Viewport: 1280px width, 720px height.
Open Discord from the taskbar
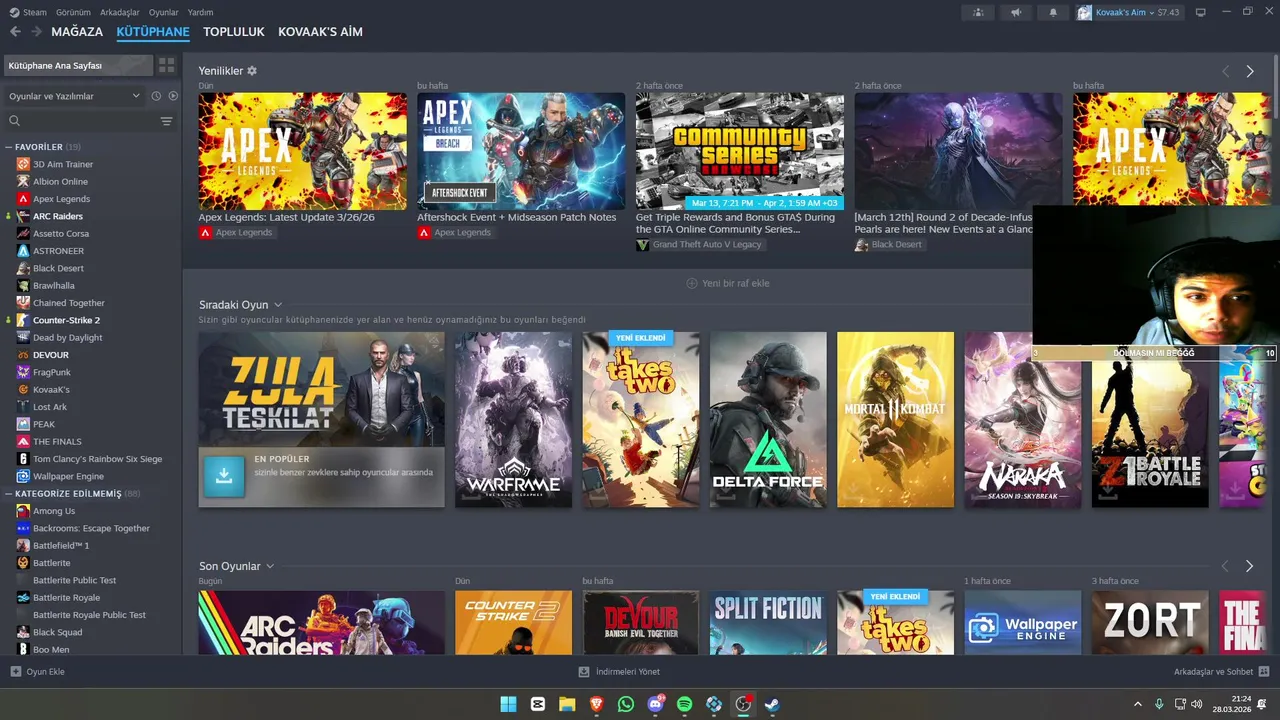point(655,704)
